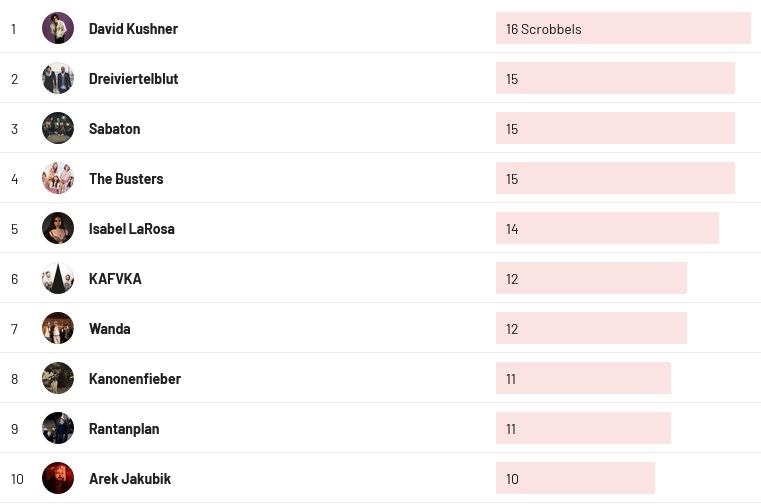Click Isabel LaRosa's avatar image
This screenshot has width=761, height=504.
click(58, 228)
